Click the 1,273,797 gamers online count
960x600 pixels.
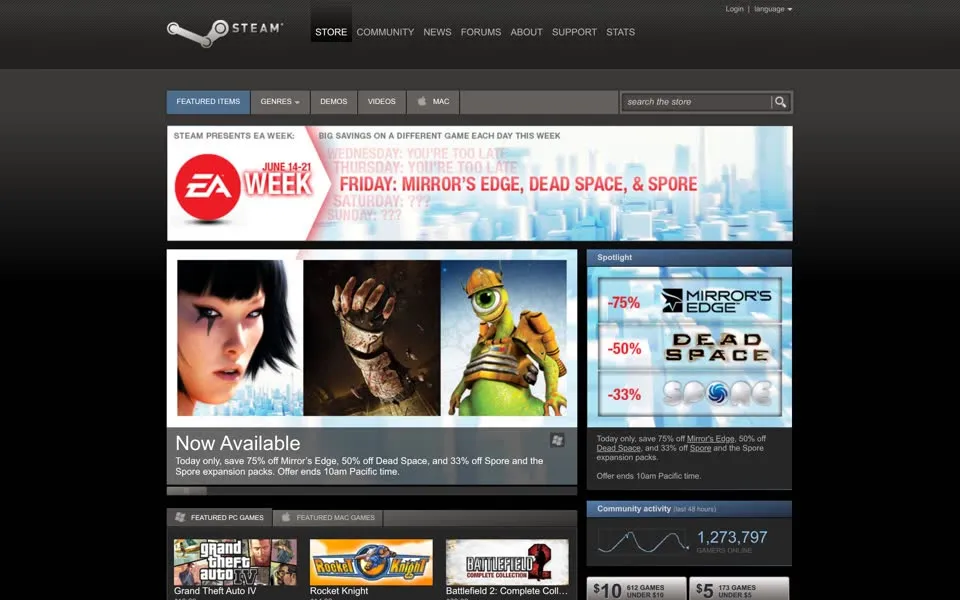click(x=732, y=538)
